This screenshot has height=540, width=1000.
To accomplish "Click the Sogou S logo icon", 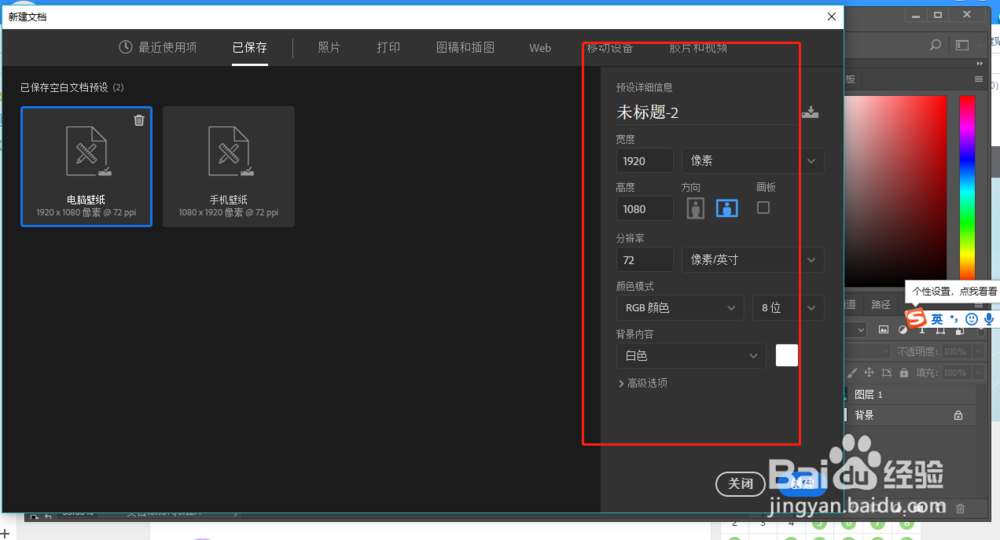I will click(x=916, y=317).
